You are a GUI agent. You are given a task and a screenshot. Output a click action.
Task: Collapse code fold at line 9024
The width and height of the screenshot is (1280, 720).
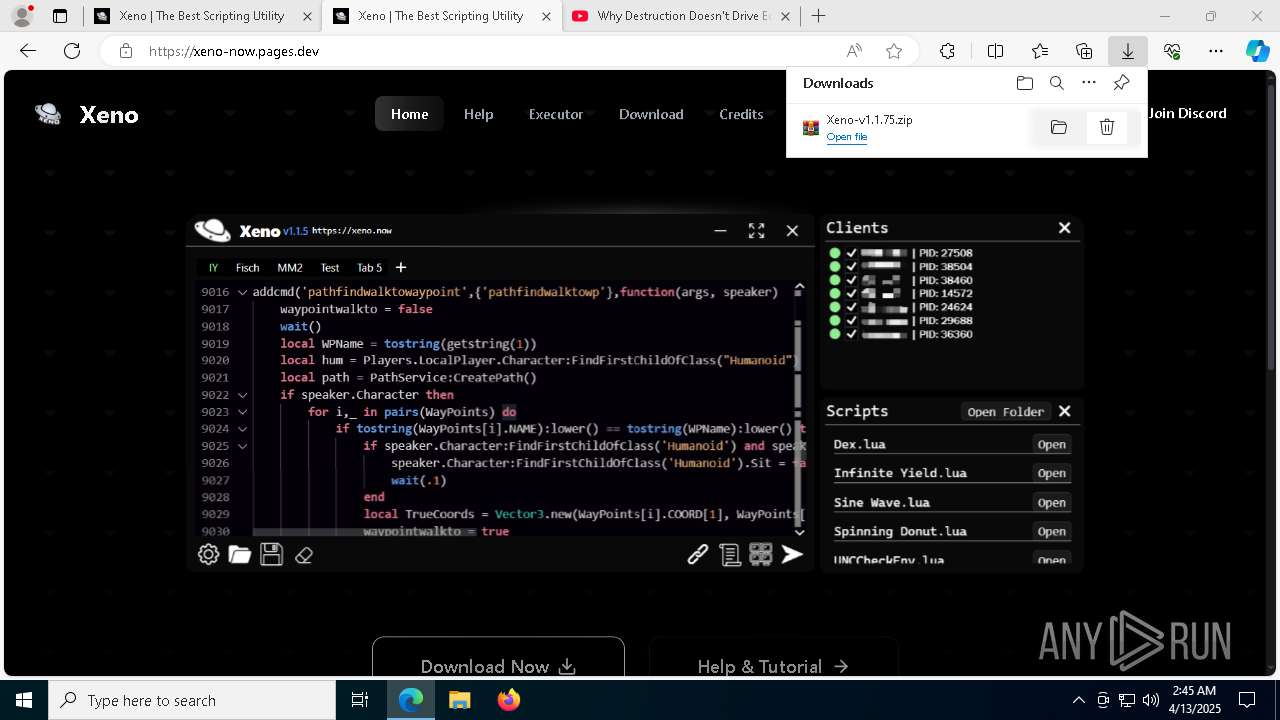click(242, 429)
